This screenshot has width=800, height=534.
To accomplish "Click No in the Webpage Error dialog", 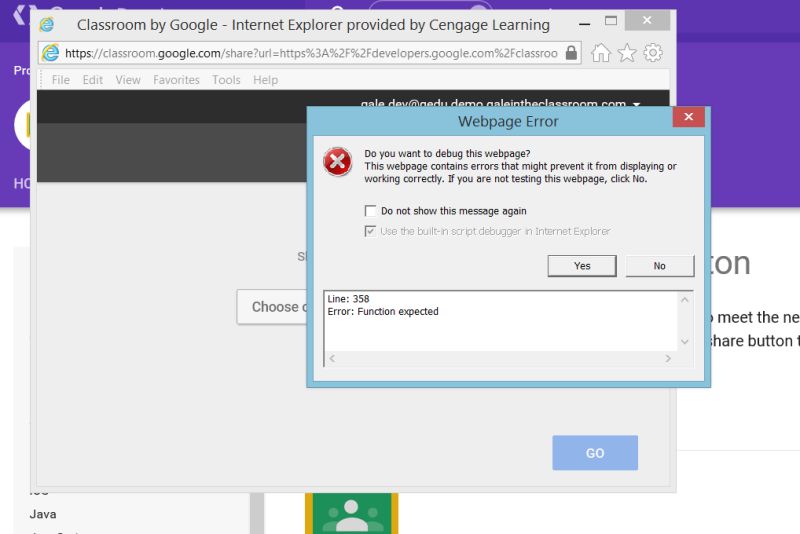I will click(x=660, y=266).
